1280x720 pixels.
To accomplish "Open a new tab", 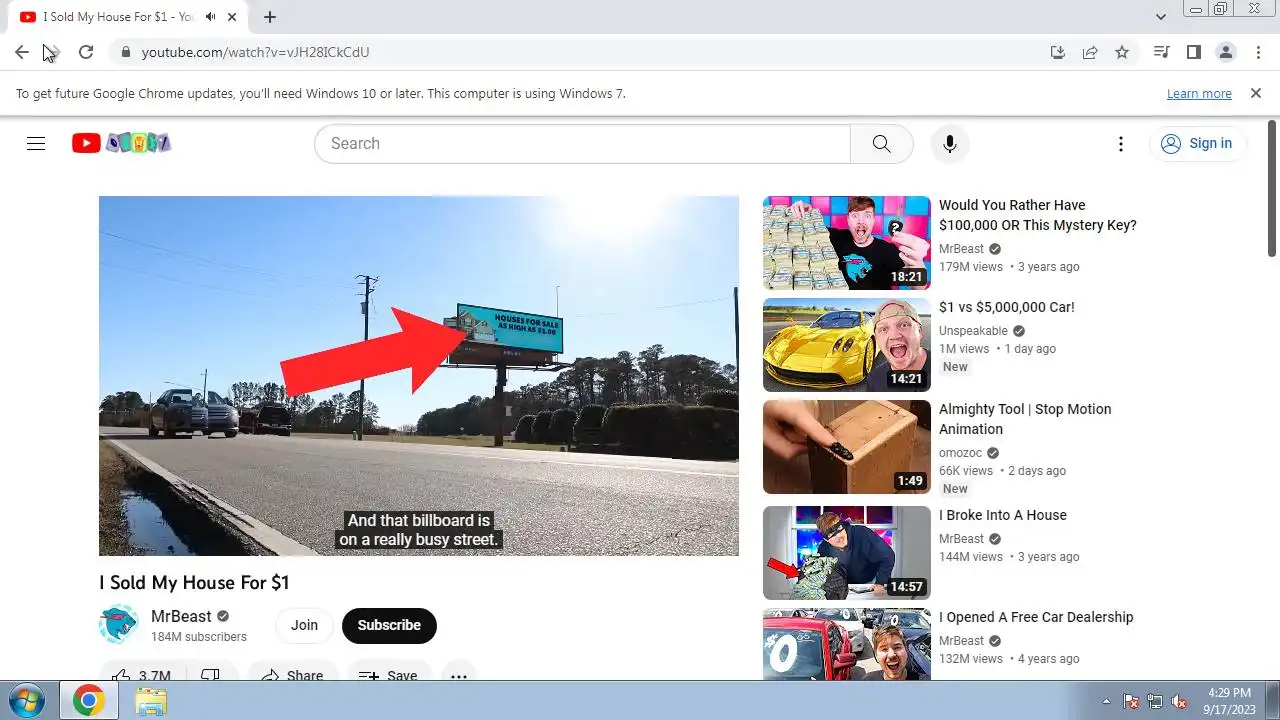I will click(270, 17).
